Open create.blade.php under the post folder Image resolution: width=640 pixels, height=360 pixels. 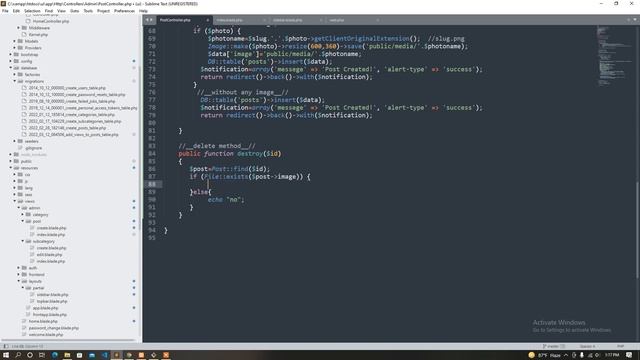tap(51, 228)
